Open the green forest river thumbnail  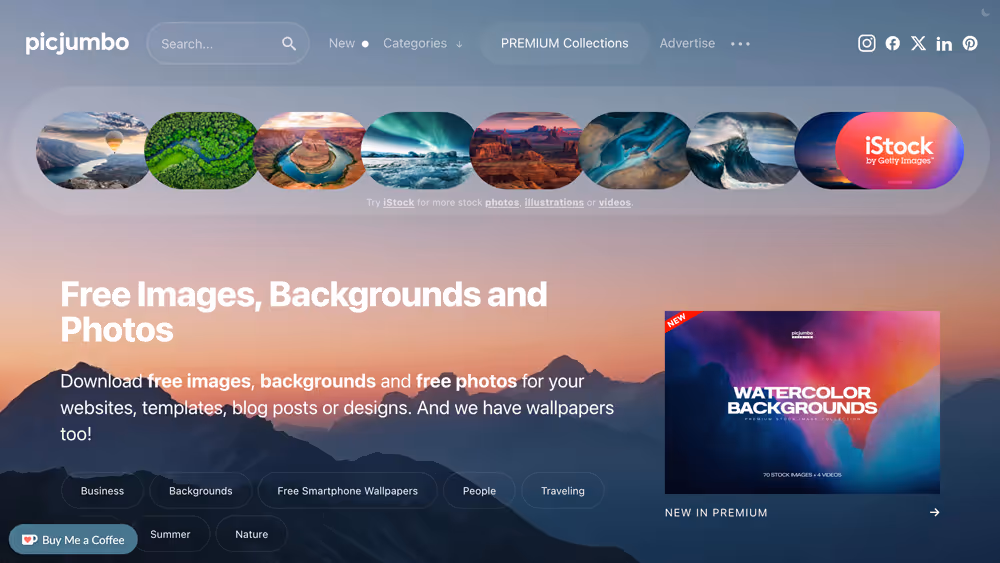[201, 150]
